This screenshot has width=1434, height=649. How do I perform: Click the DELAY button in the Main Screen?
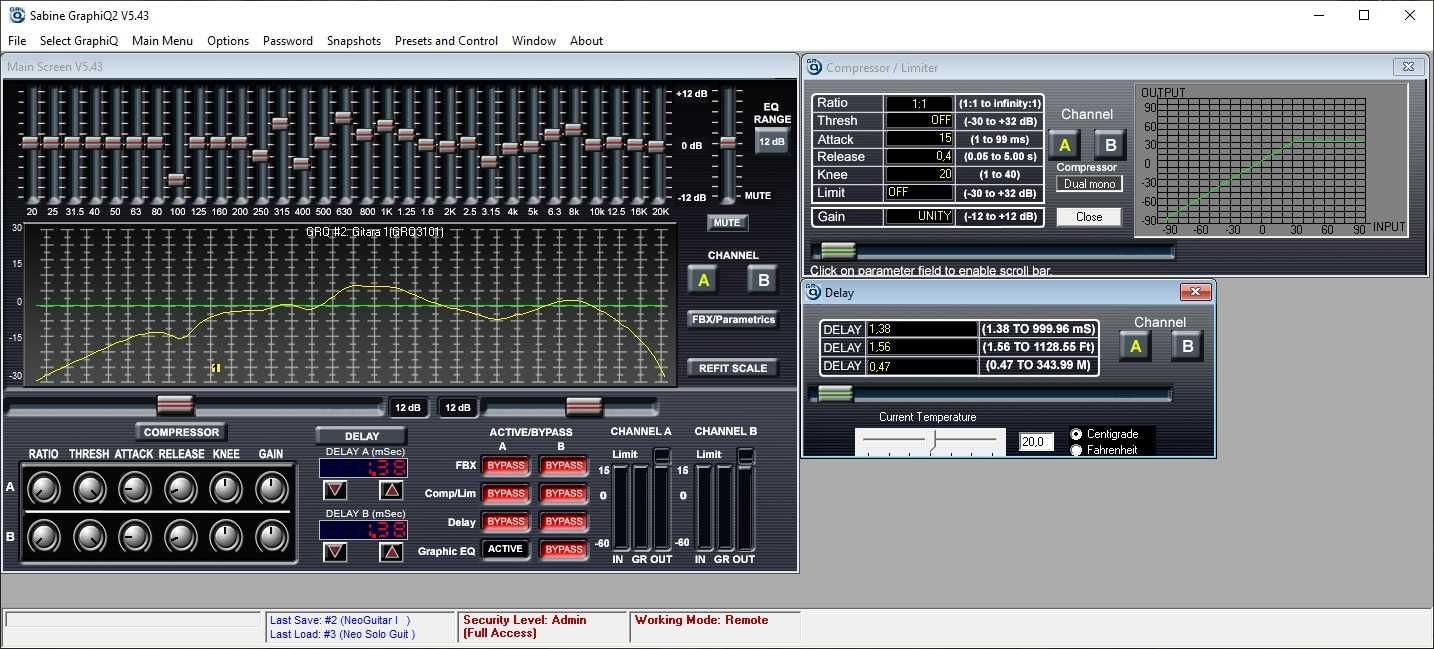pyautogui.click(x=361, y=436)
